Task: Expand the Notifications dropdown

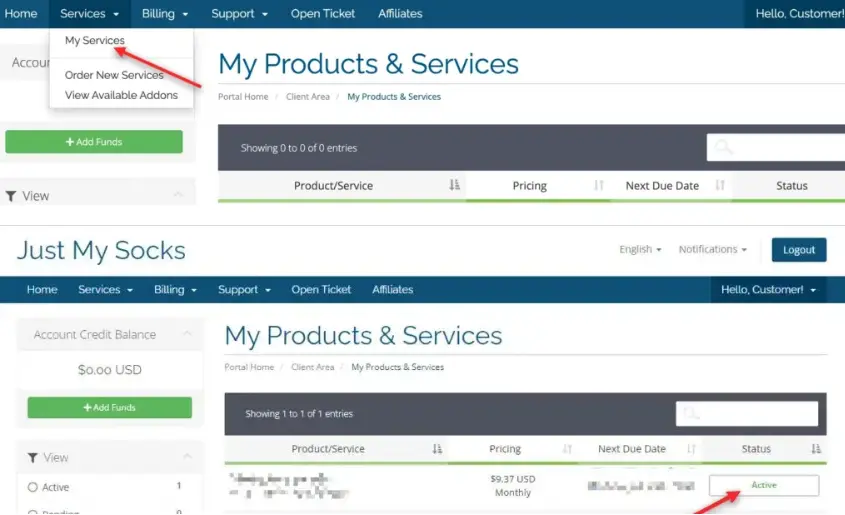Action: pyautogui.click(x=713, y=249)
